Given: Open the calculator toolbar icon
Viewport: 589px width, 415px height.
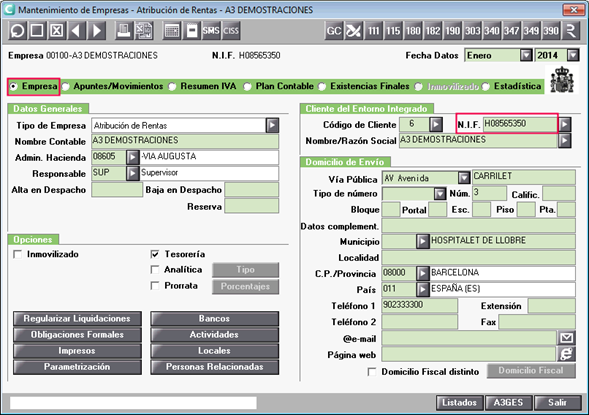Looking at the screenshot, I should 172,30.
